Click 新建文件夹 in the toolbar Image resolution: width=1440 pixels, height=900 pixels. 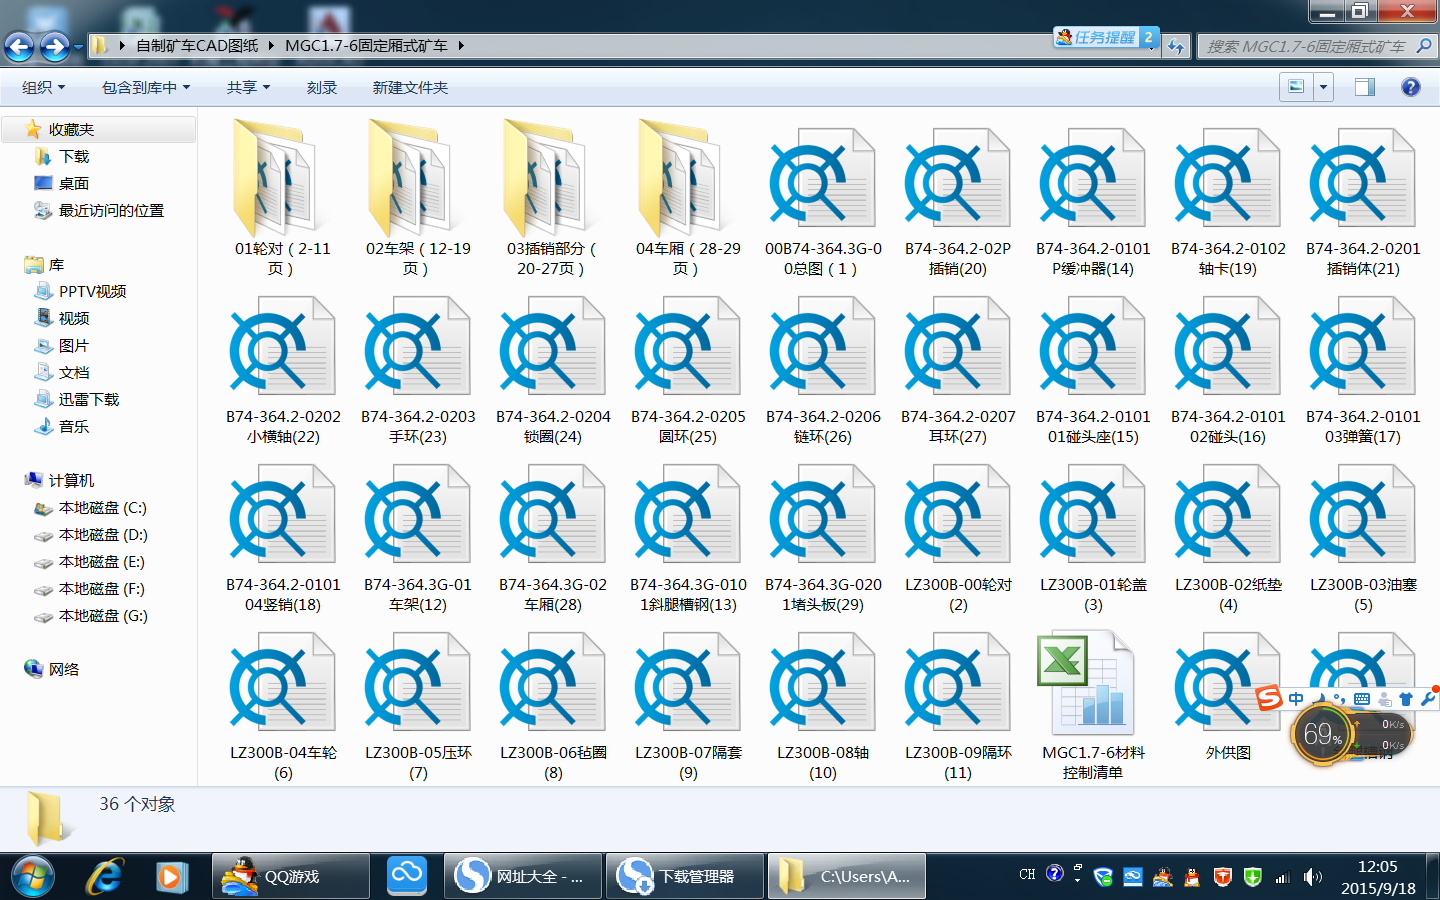[x=410, y=87]
